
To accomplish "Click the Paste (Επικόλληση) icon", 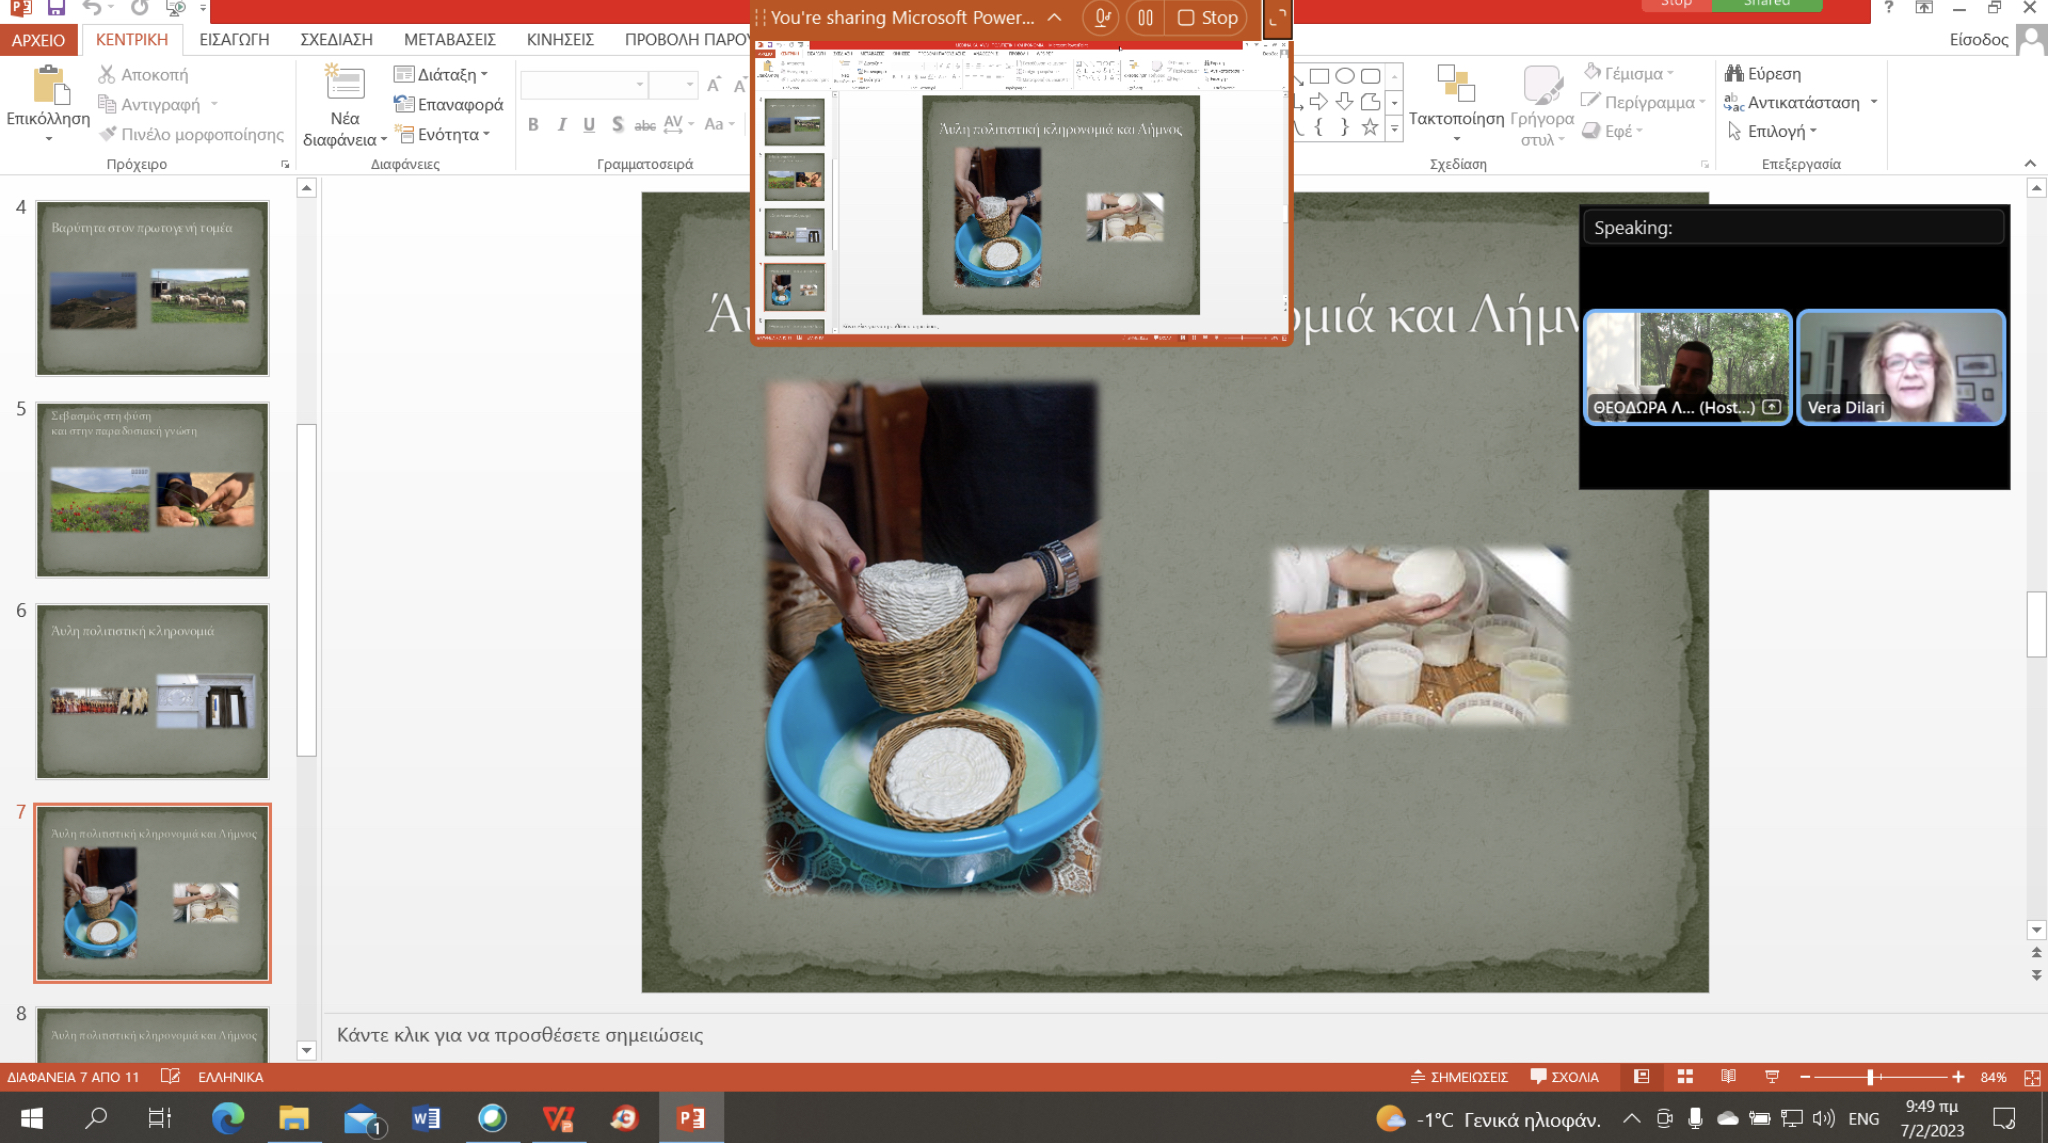I will (x=49, y=85).
